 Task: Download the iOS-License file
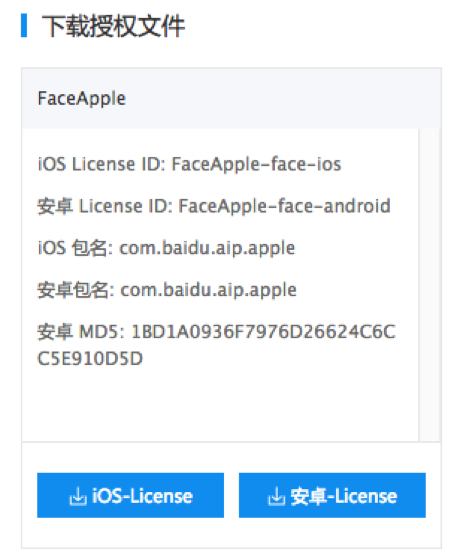pyautogui.click(x=130, y=495)
